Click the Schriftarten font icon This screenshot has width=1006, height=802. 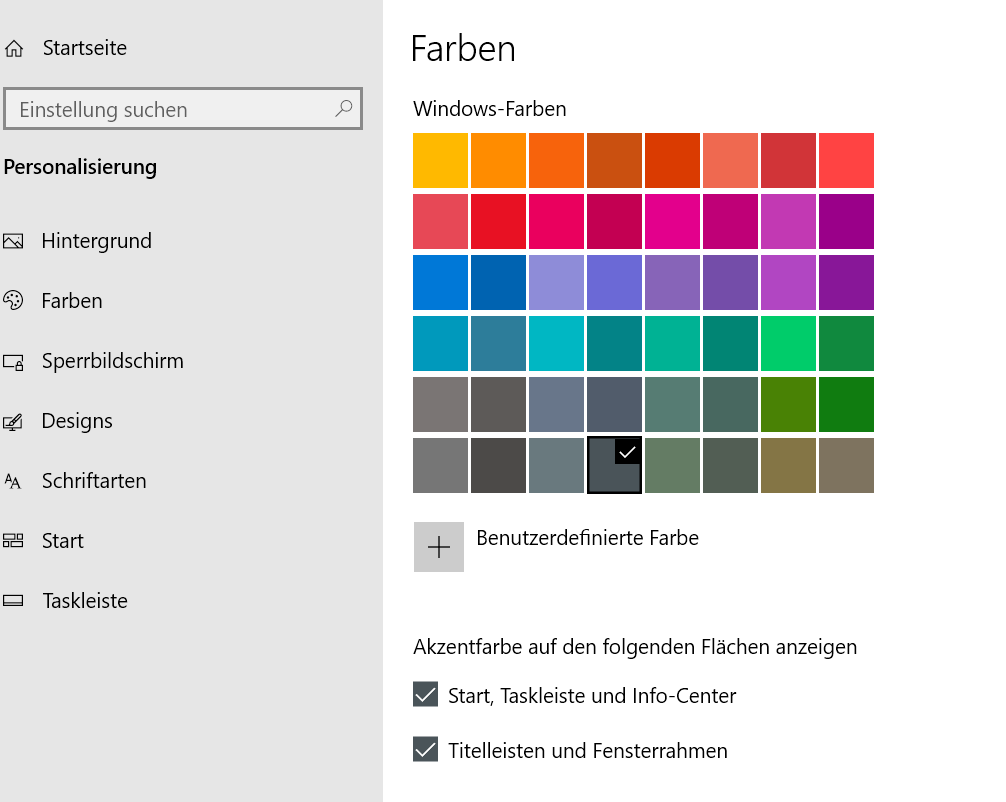(13, 482)
